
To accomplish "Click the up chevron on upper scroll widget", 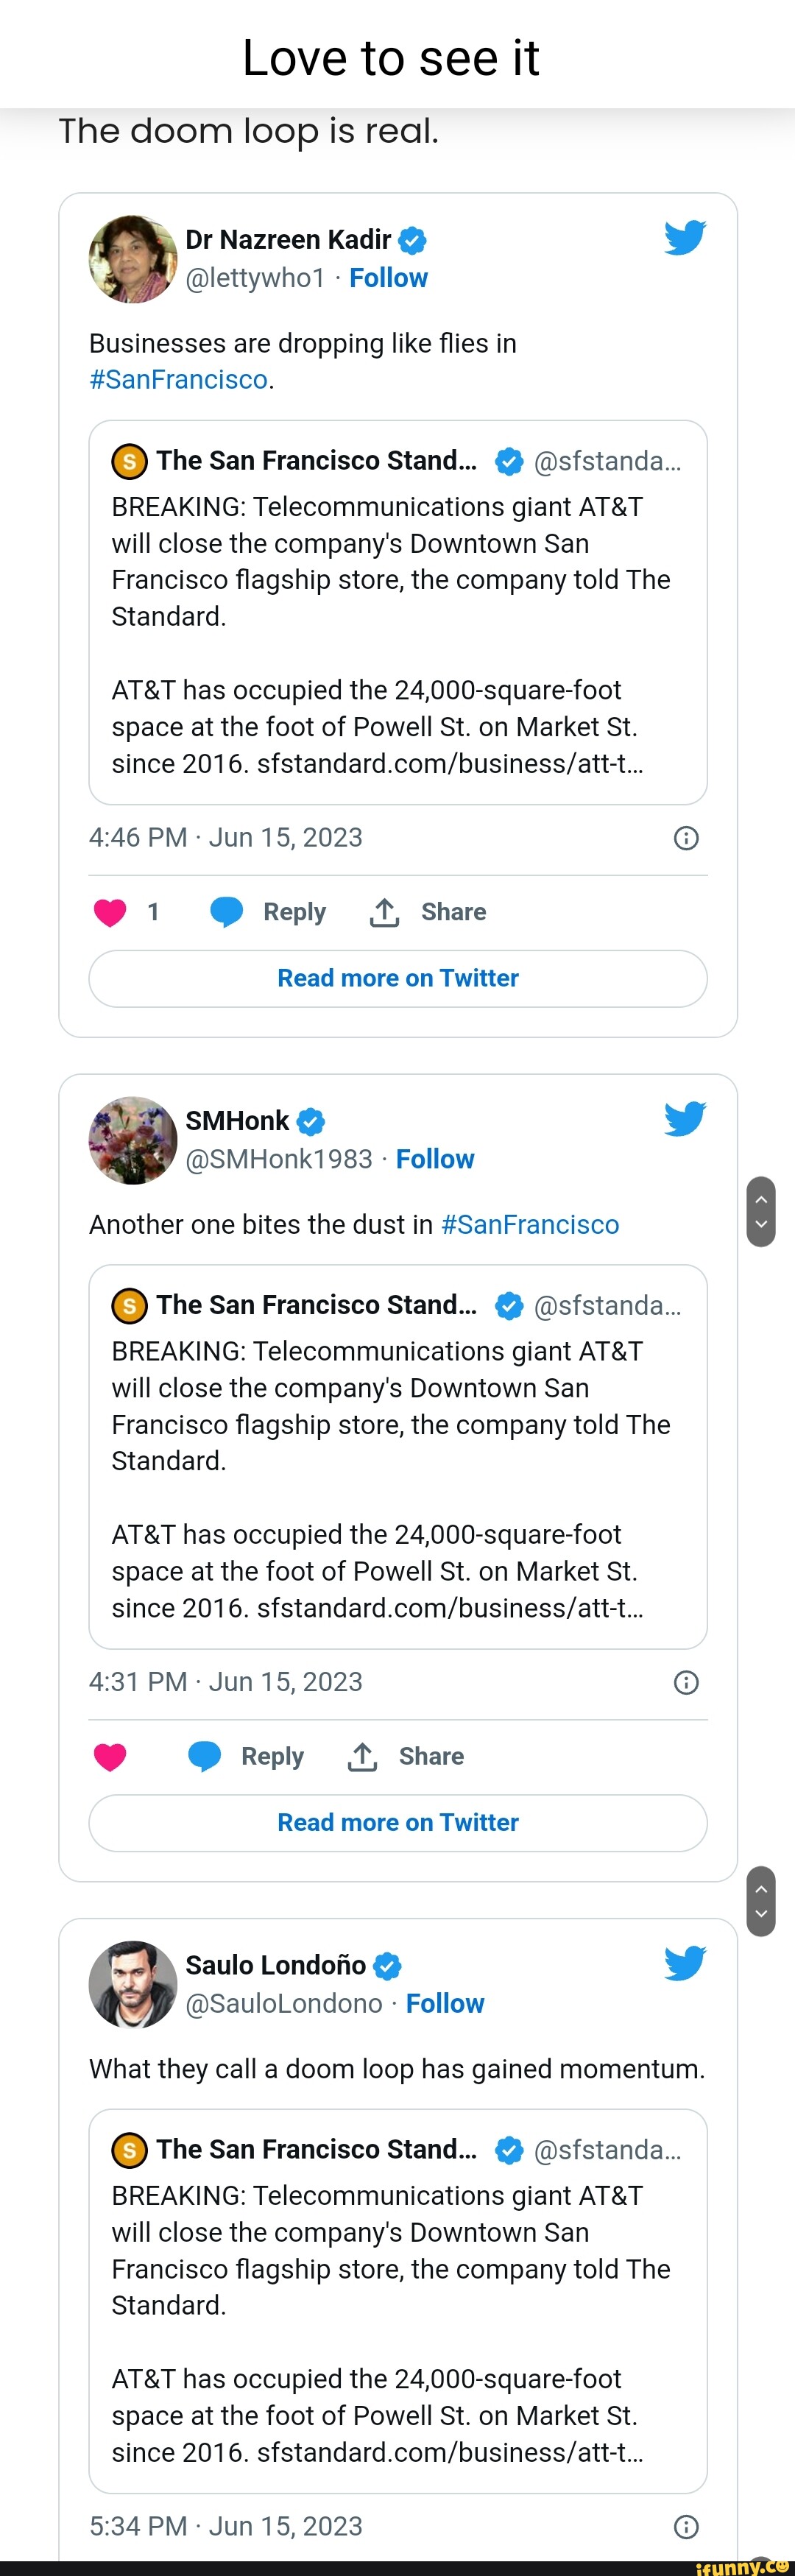I will pos(761,1199).
